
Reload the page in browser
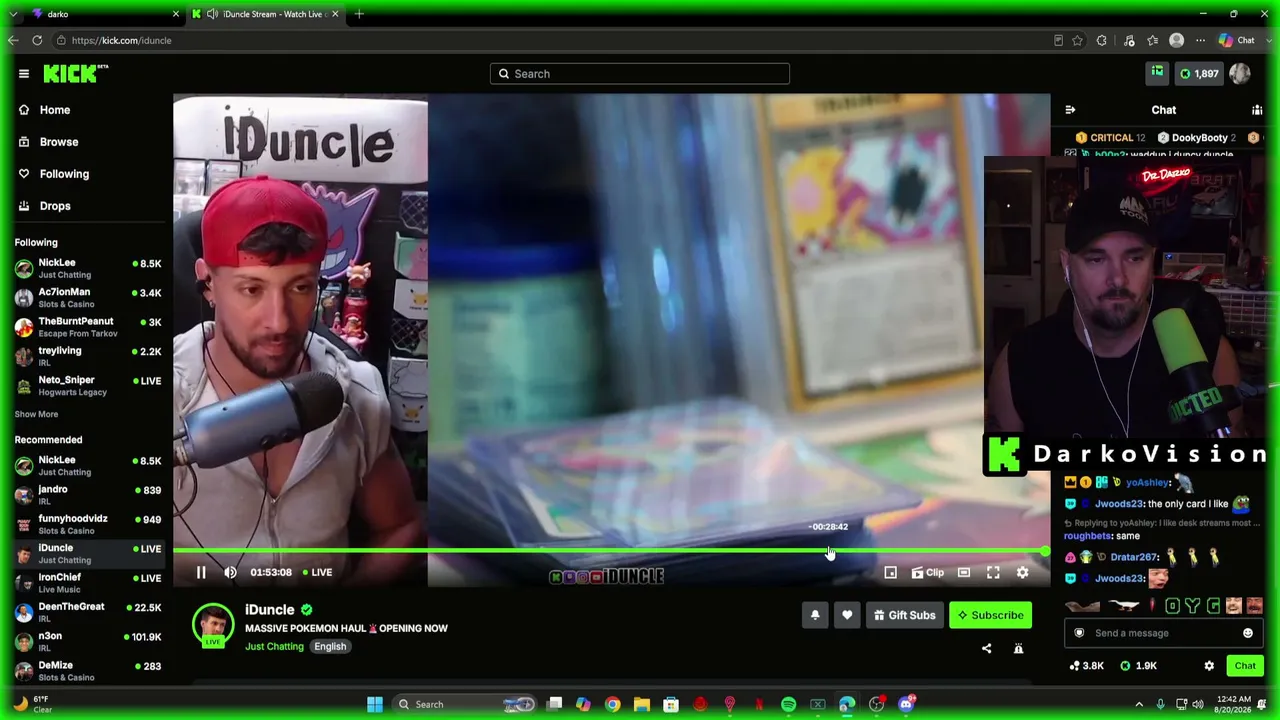point(37,40)
